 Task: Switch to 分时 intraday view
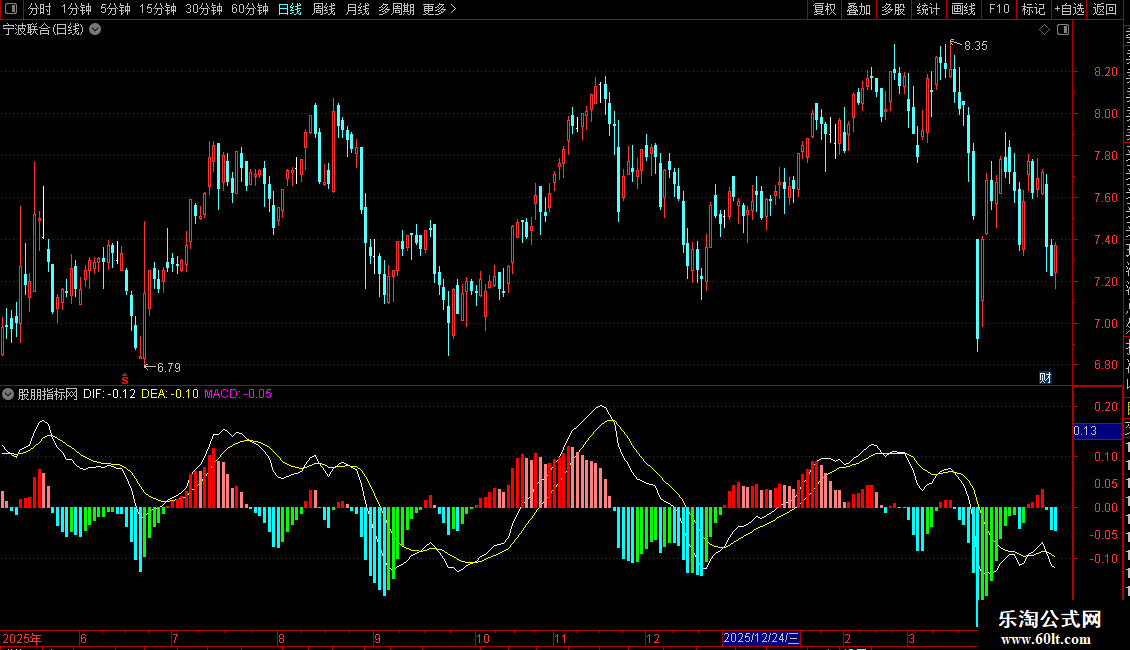coord(40,9)
